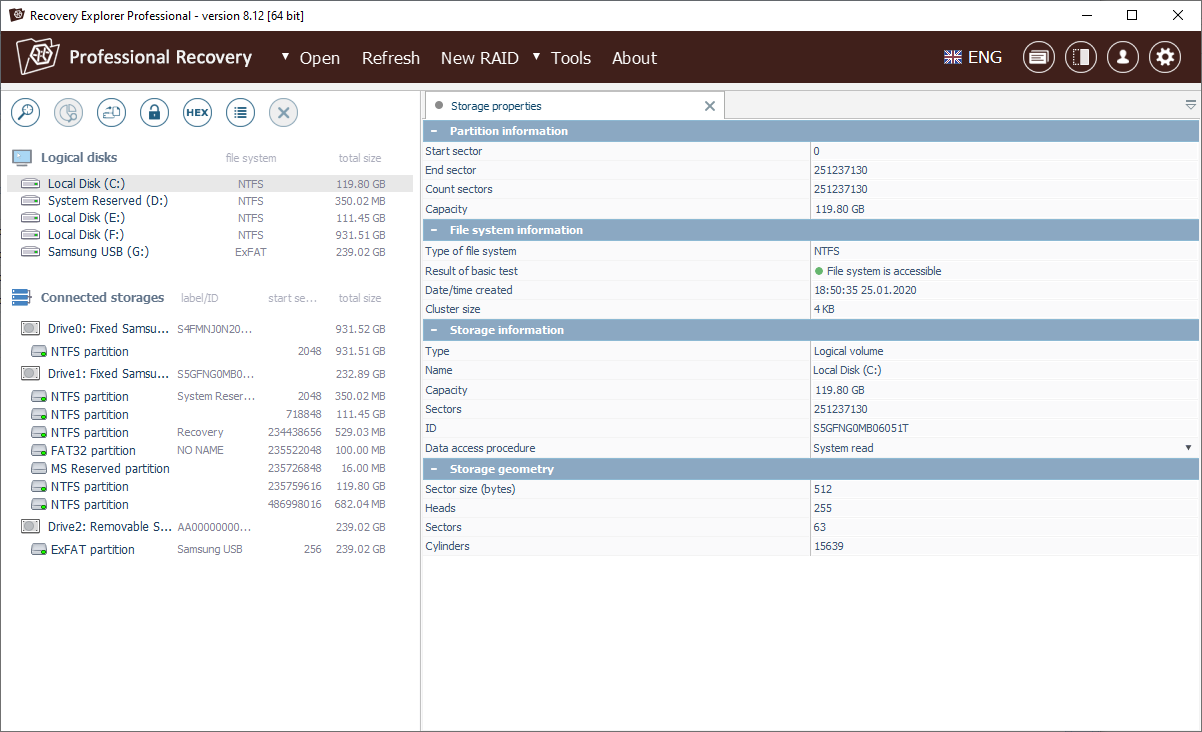The height and width of the screenshot is (732, 1202).
Task: Launch the HEX viewer
Action: coord(197,112)
